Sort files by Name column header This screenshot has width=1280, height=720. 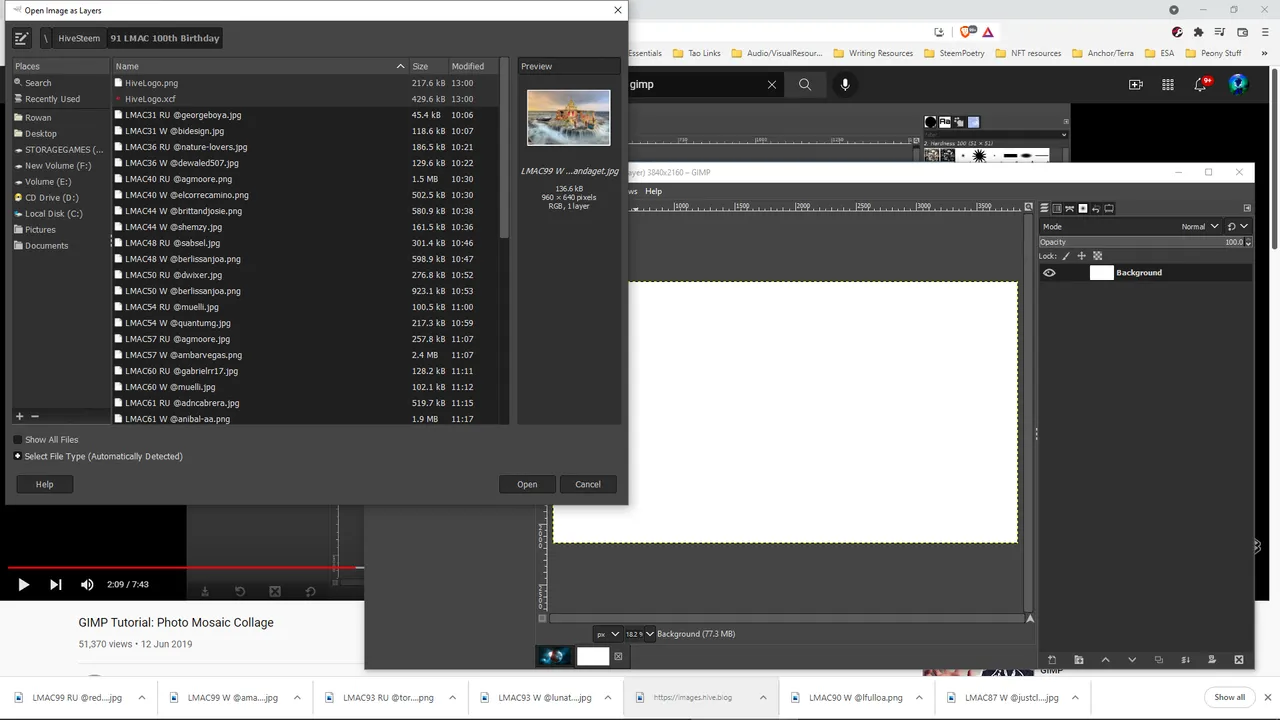[x=260, y=66]
